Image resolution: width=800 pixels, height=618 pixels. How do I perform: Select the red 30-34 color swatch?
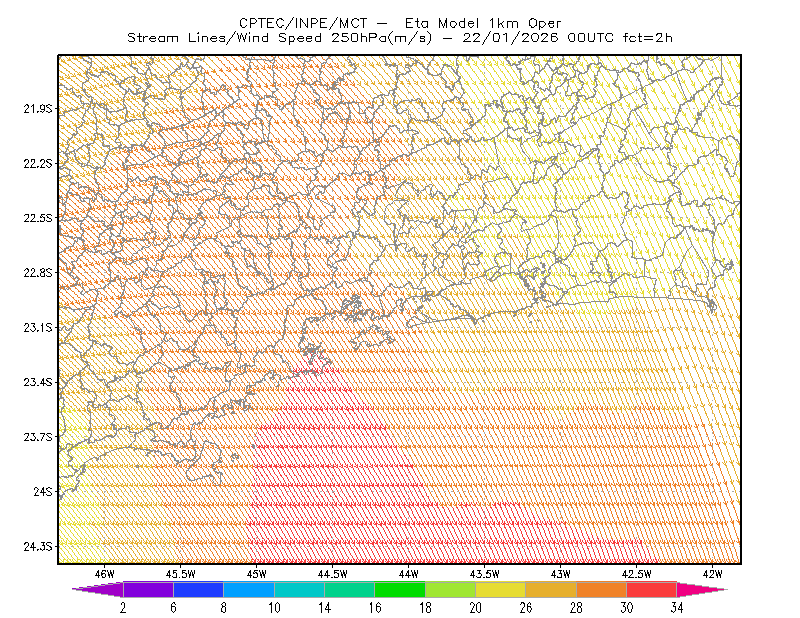652,589
